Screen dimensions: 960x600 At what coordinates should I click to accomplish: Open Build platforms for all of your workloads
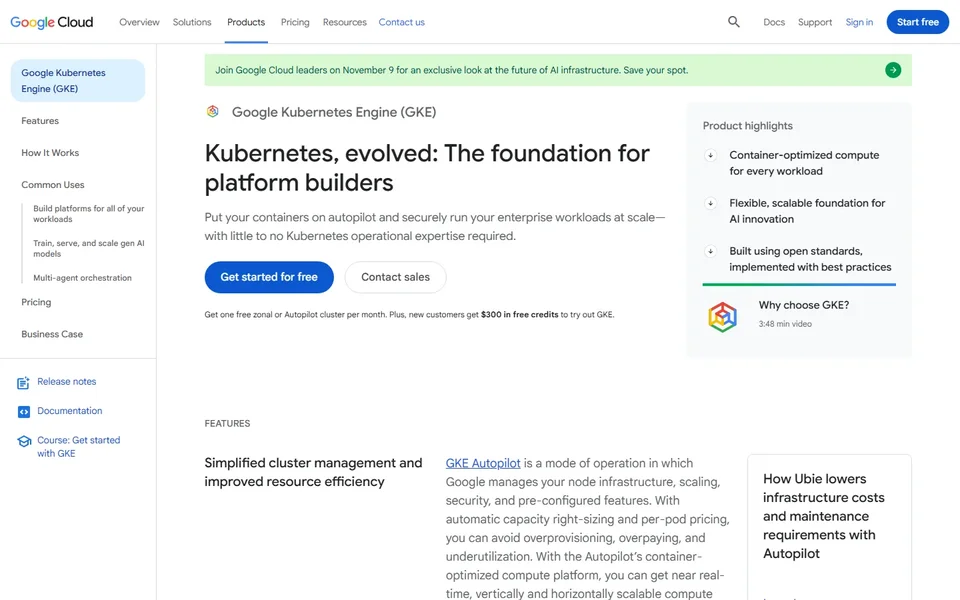(89, 214)
